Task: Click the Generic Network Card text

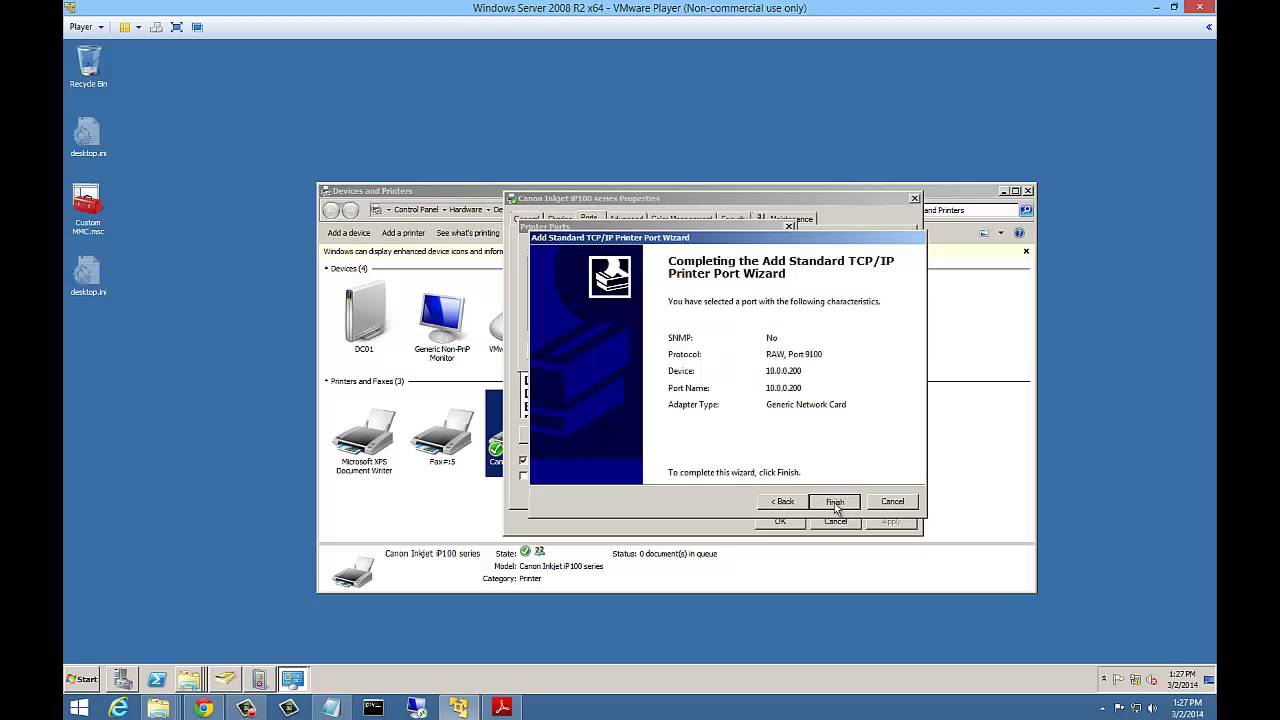Action: 806,405
